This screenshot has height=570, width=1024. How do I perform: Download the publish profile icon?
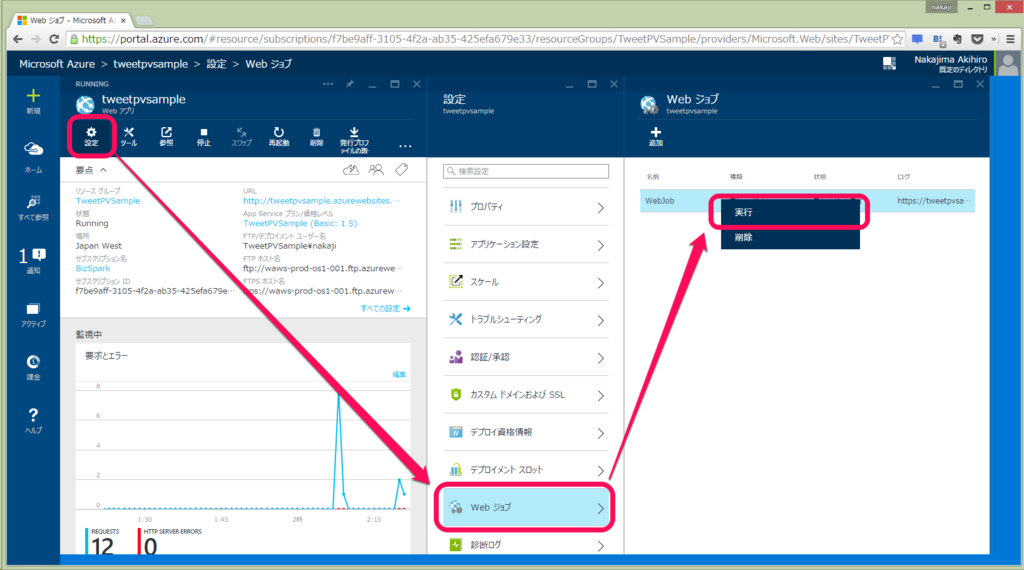(x=354, y=140)
